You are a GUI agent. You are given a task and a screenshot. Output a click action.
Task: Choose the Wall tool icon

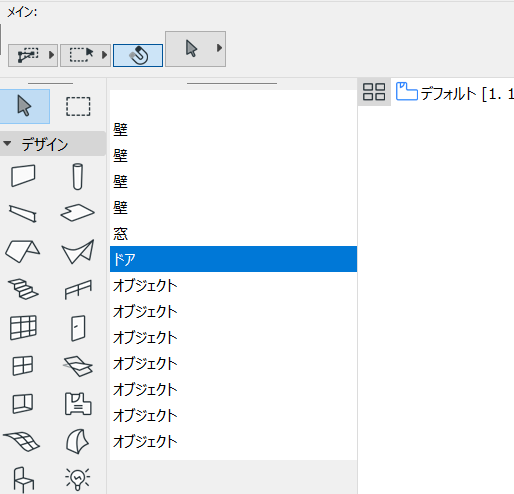23,176
